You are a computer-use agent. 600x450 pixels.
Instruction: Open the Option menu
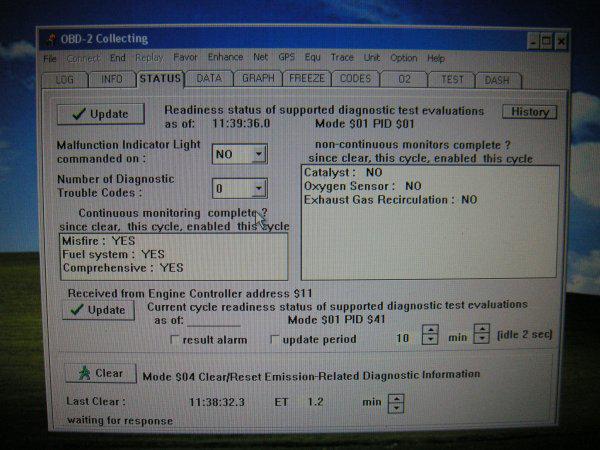[x=404, y=58]
